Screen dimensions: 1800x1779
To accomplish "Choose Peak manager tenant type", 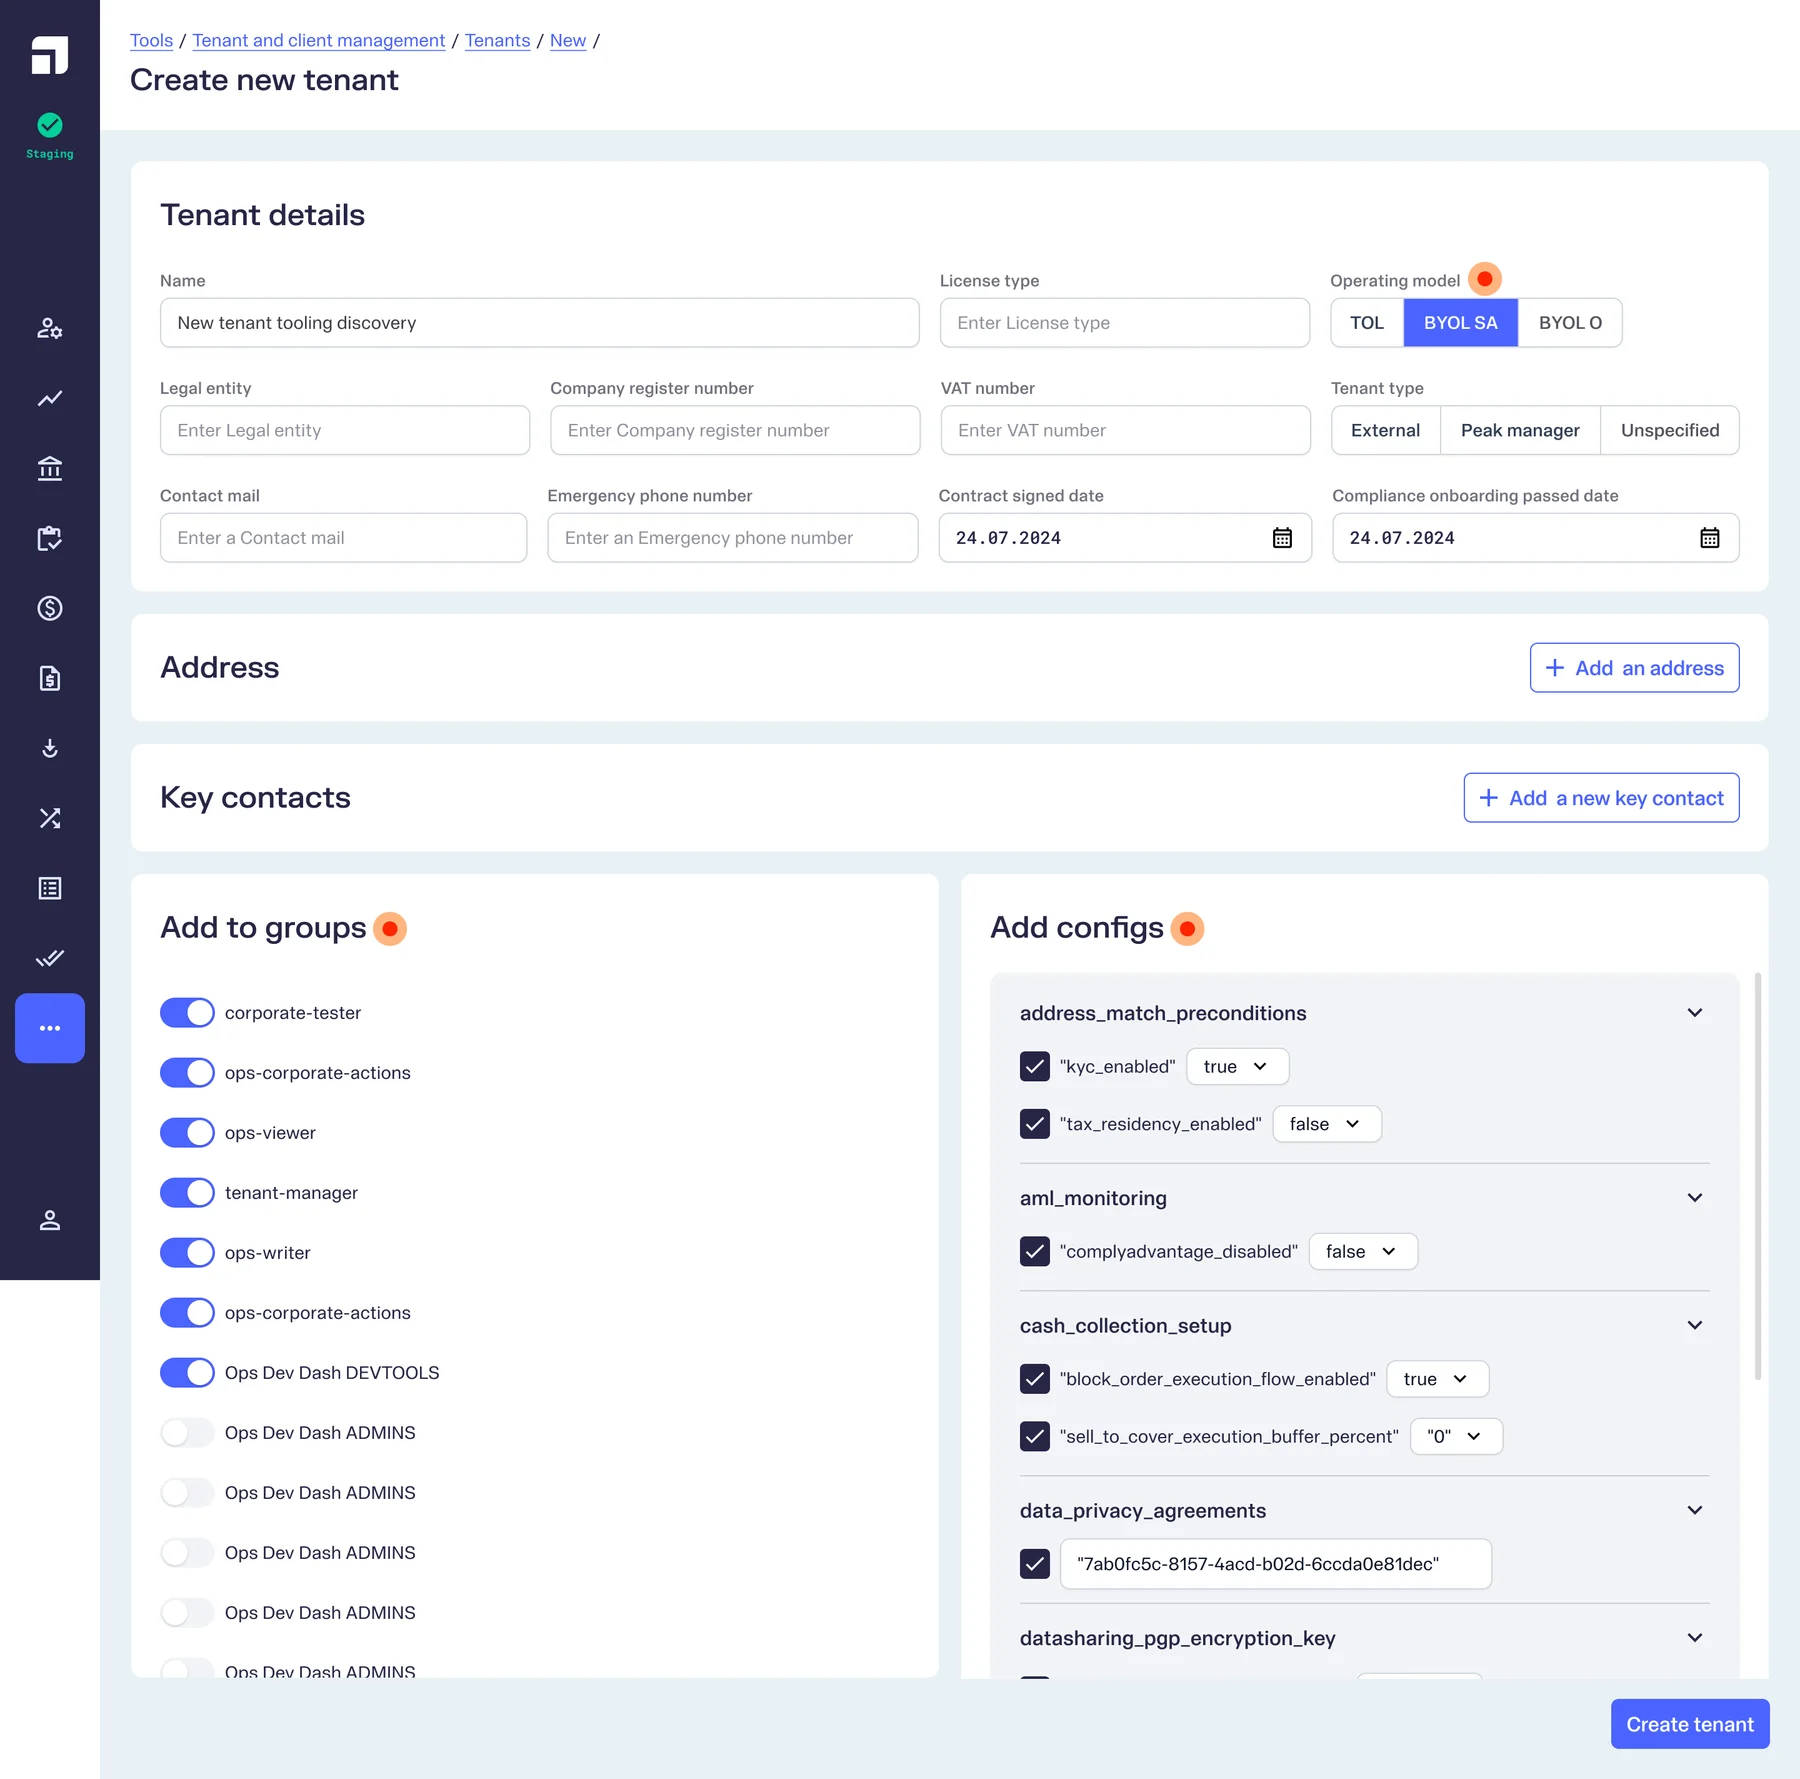I will pyautogui.click(x=1520, y=430).
